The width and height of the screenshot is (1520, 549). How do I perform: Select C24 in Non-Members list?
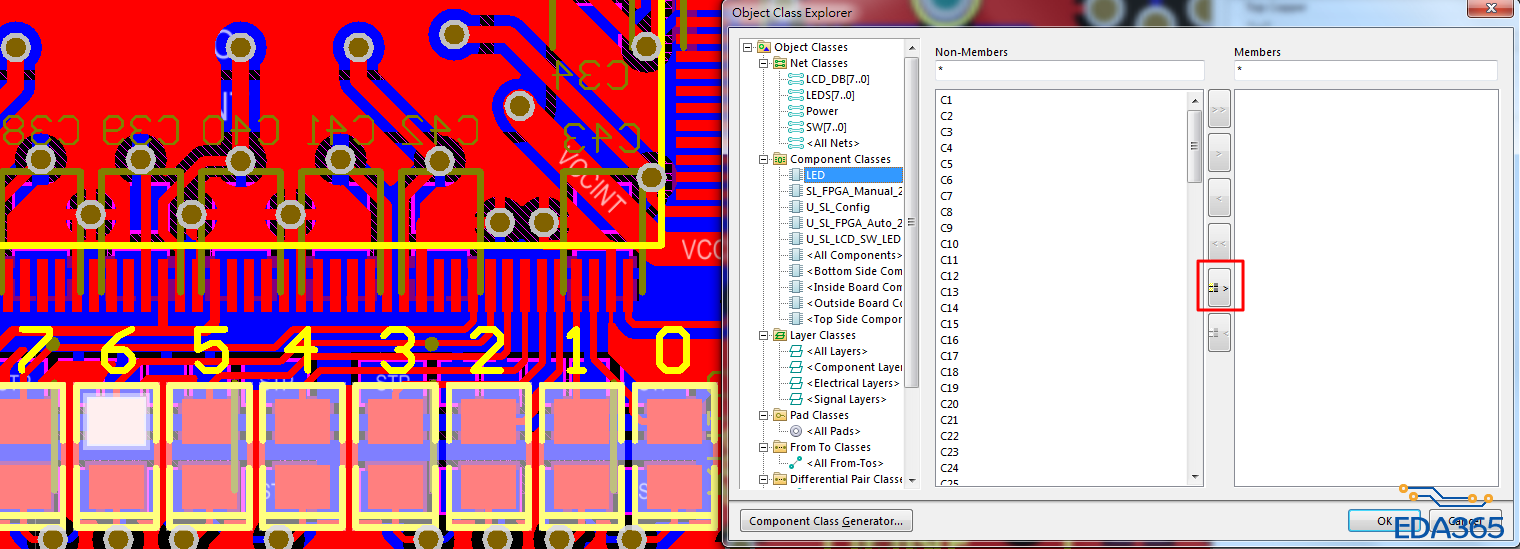(x=949, y=468)
